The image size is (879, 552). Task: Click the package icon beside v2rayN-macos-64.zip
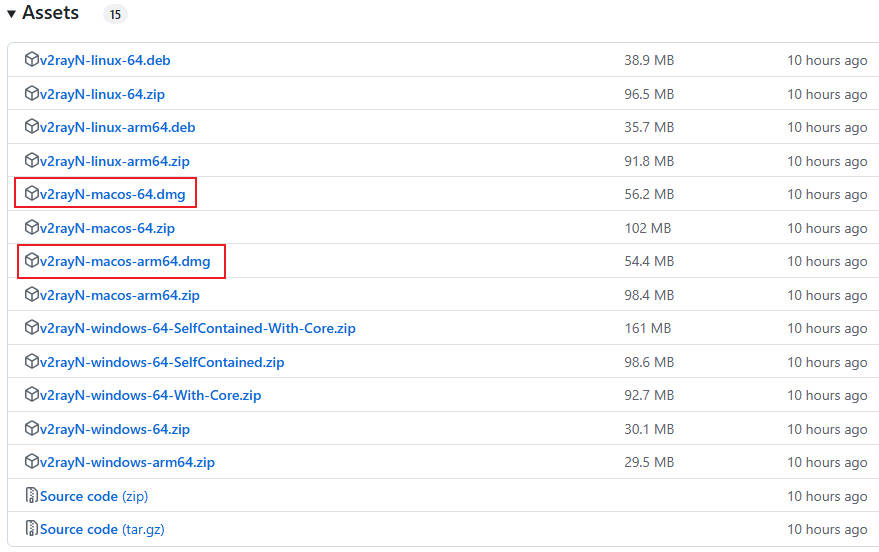(x=32, y=227)
